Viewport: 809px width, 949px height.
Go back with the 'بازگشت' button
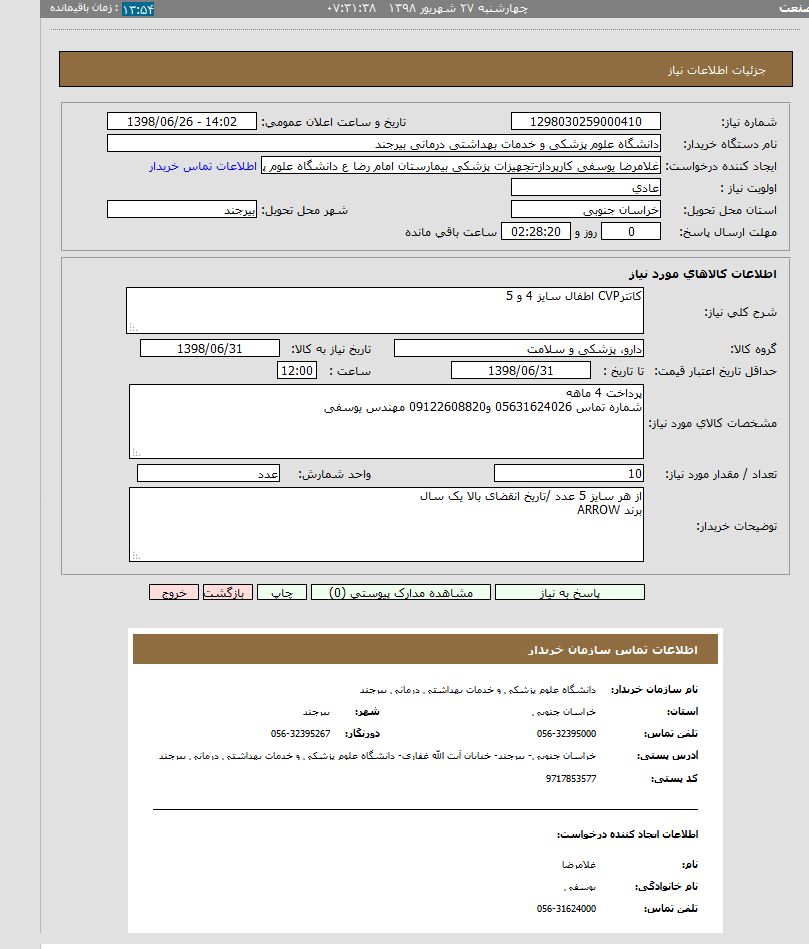(226, 592)
